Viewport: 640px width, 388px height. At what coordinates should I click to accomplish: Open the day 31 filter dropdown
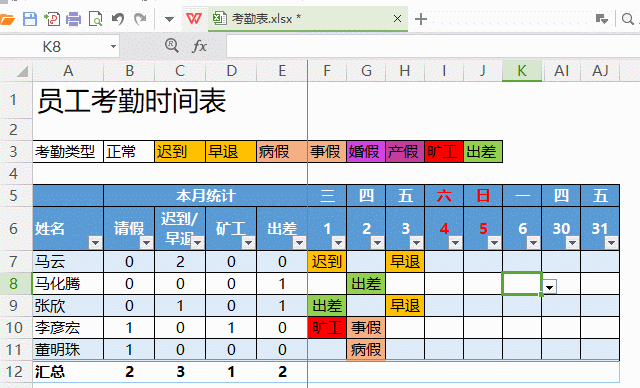click(x=611, y=243)
